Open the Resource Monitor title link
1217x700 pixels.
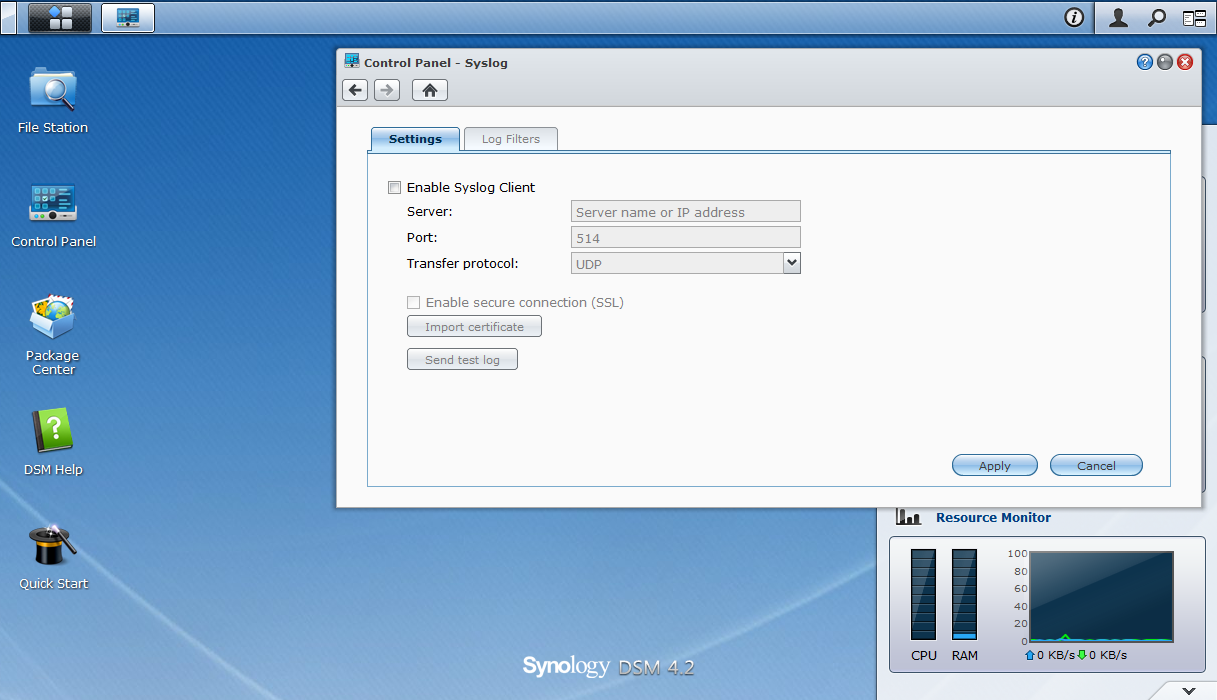coord(993,517)
